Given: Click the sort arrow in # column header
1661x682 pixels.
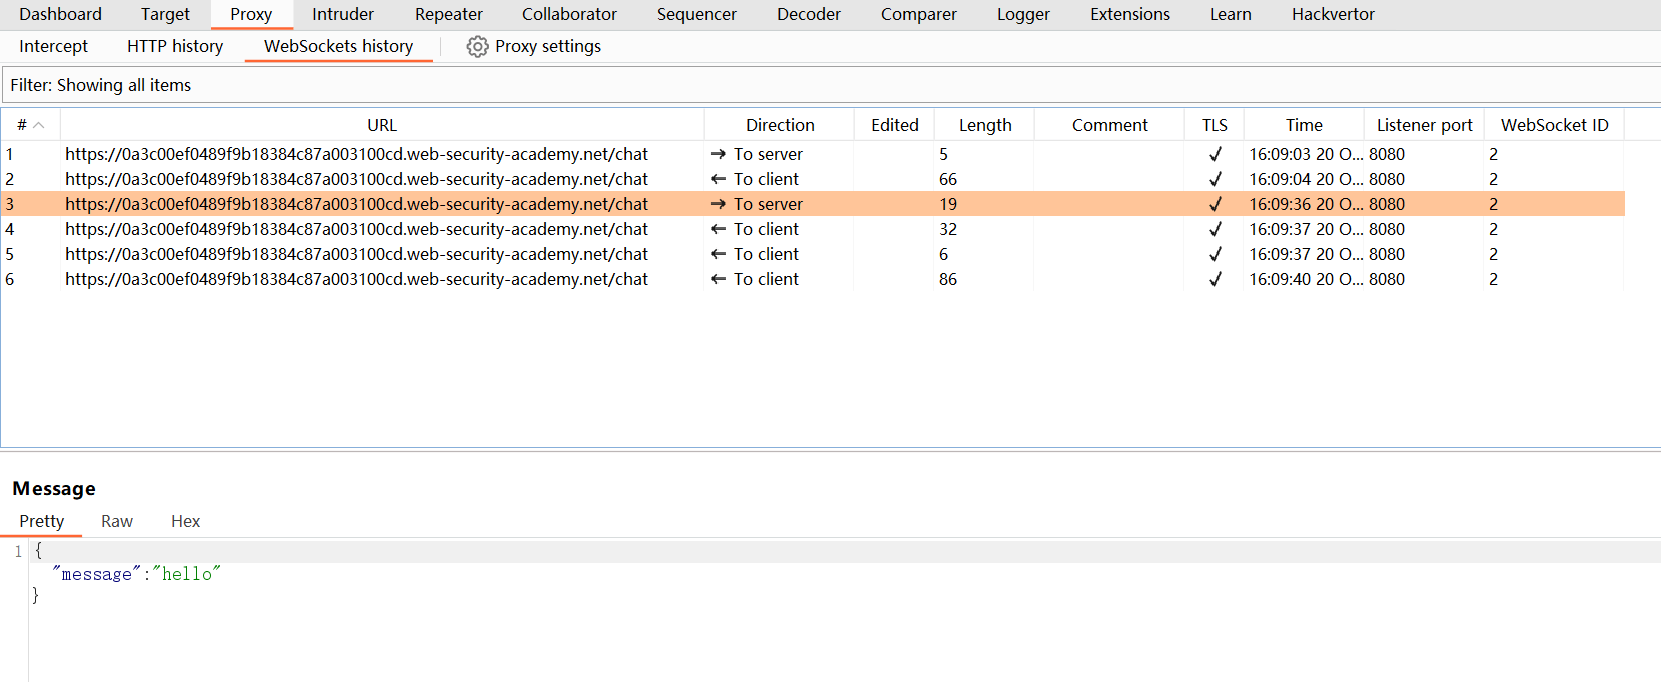Looking at the screenshot, I should [39, 125].
